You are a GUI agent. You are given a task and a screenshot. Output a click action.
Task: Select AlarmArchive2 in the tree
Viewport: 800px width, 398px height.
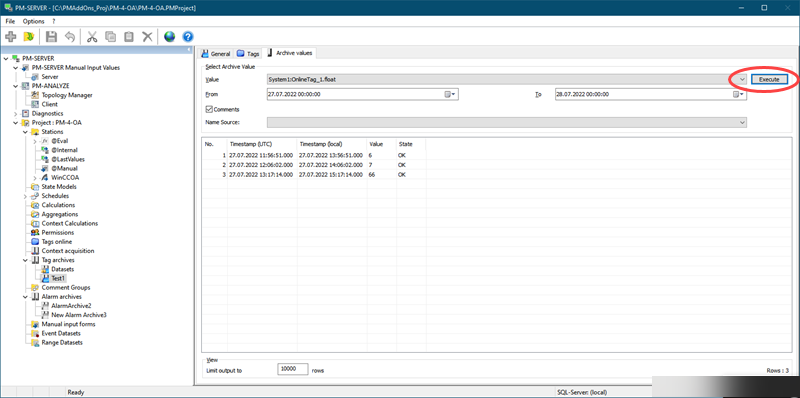[71, 306]
